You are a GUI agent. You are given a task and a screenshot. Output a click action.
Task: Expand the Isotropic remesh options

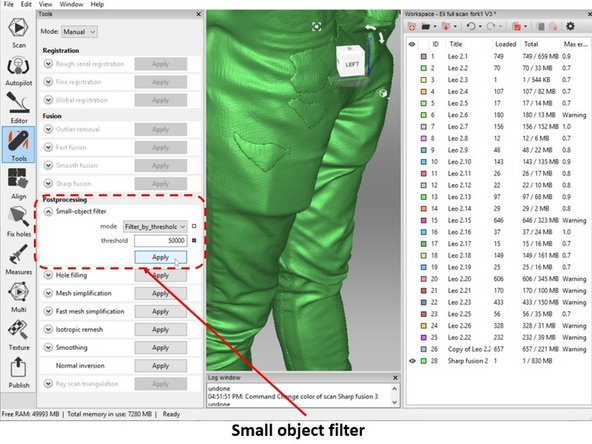tap(48, 329)
